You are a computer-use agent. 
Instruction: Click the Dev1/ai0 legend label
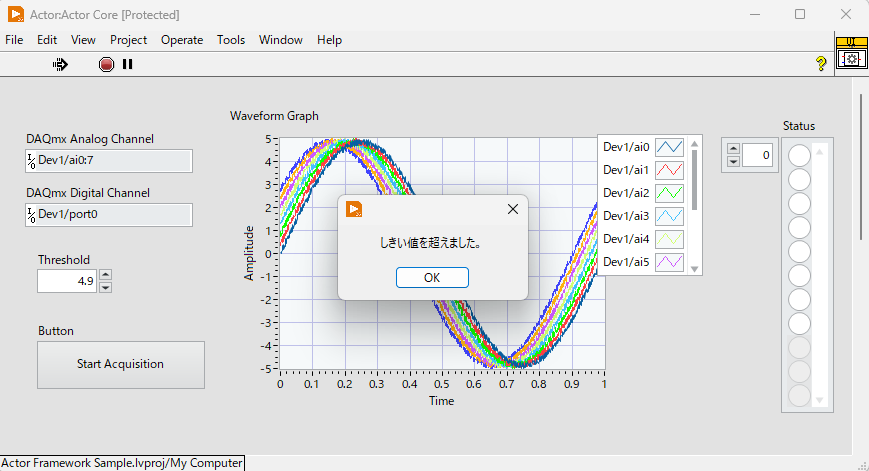coord(626,147)
